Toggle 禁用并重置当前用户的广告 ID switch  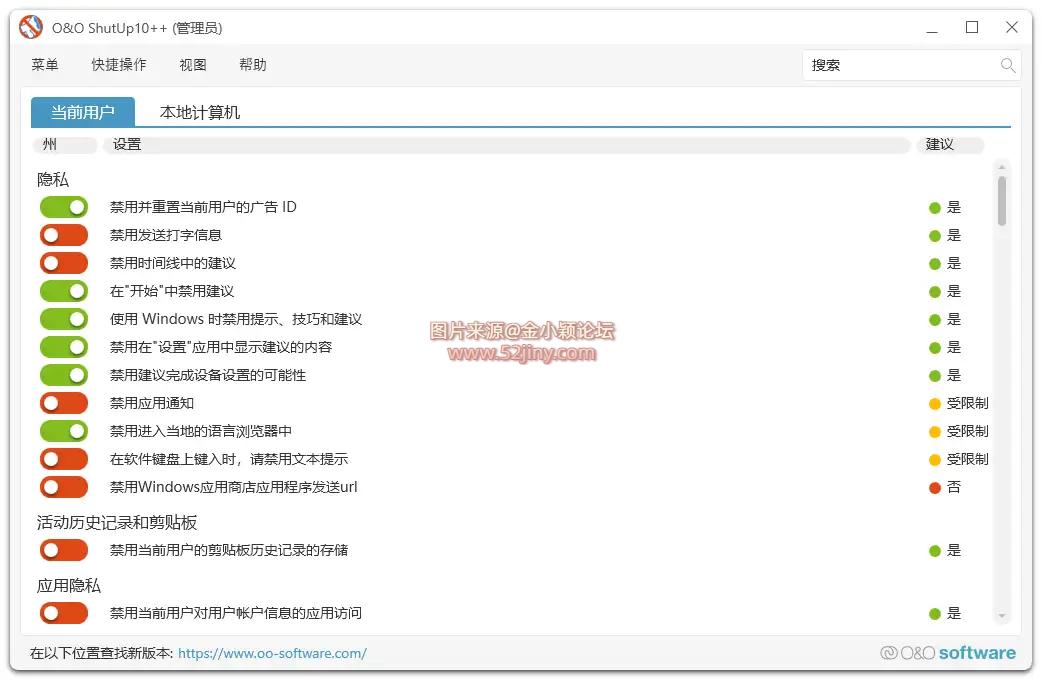pyautogui.click(x=64, y=207)
